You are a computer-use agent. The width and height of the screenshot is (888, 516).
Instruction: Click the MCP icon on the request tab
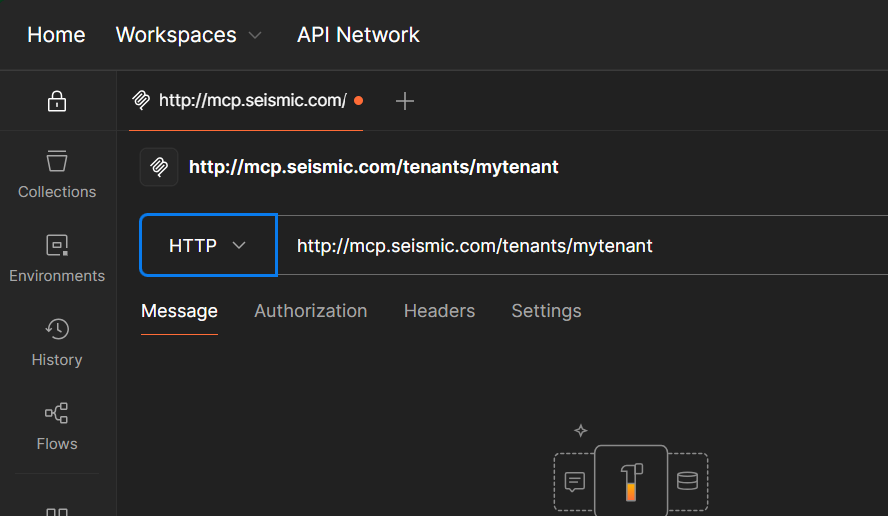(141, 100)
